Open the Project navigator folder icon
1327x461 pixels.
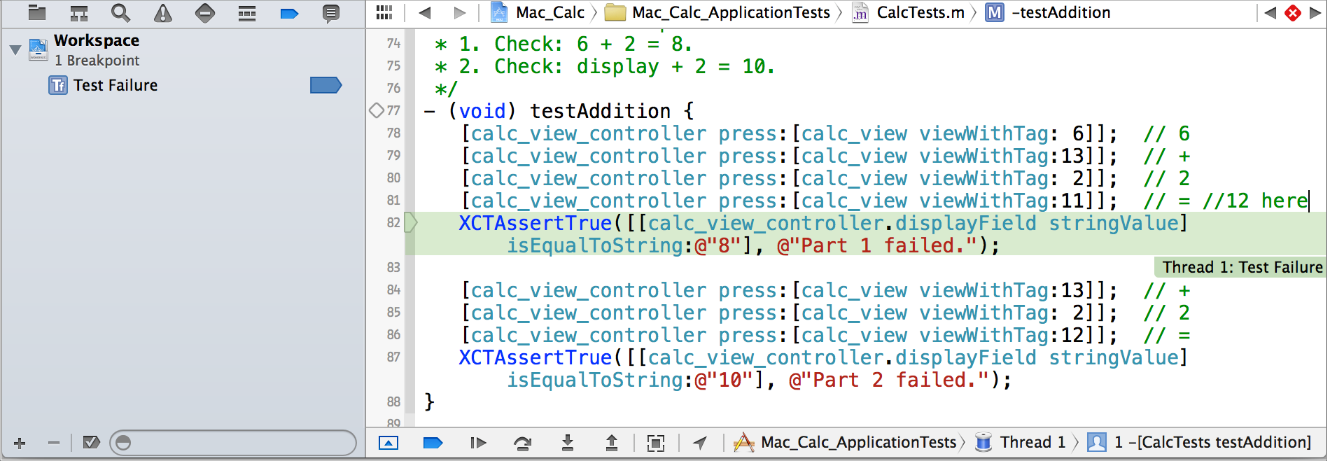tap(37, 13)
